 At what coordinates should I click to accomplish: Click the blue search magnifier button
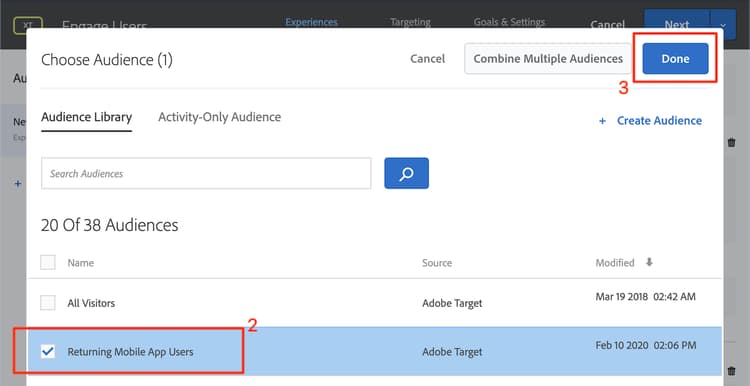coord(406,173)
